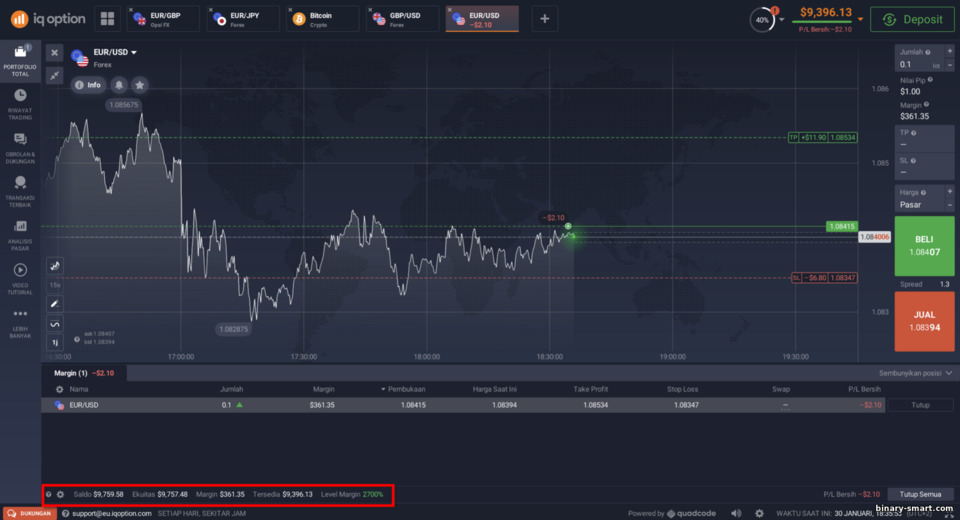Screen dimensions: 960x520
Task: Expand account balance $9,396.13 dropdown
Action: coord(860,20)
